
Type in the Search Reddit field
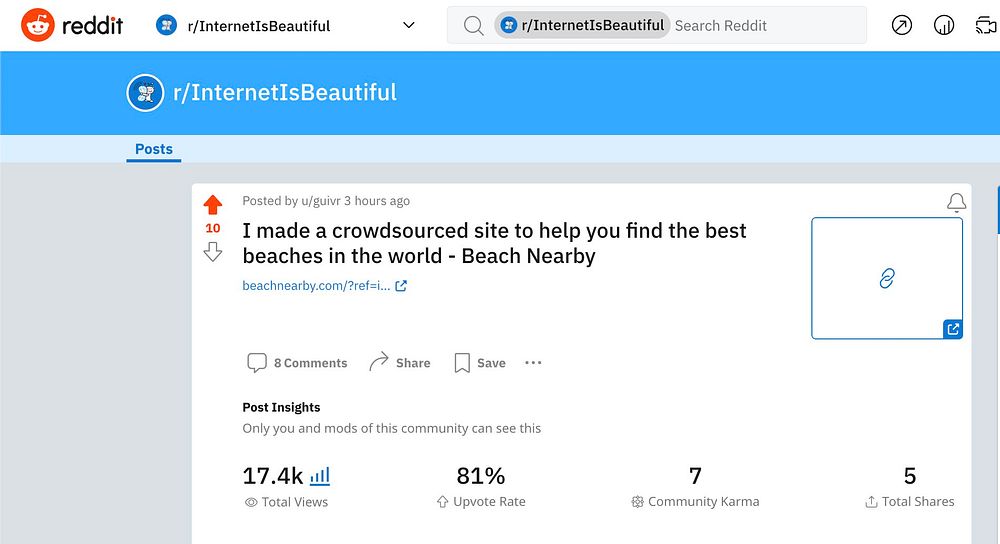pyautogui.click(x=760, y=26)
